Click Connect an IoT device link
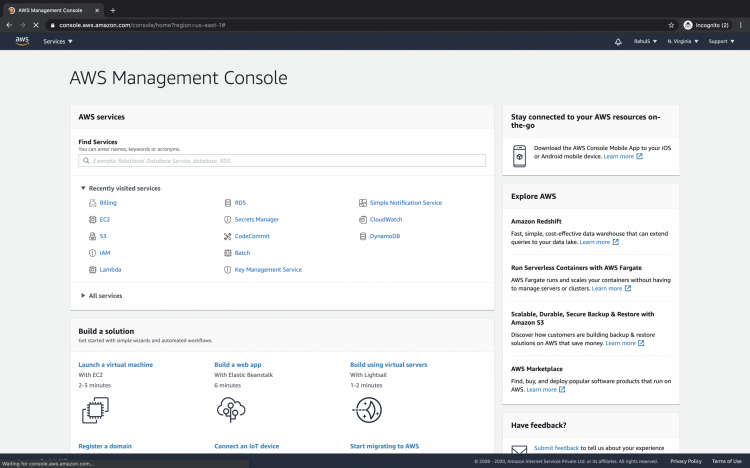Image resolution: width=750 pixels, height=468 pixels. 247,446
